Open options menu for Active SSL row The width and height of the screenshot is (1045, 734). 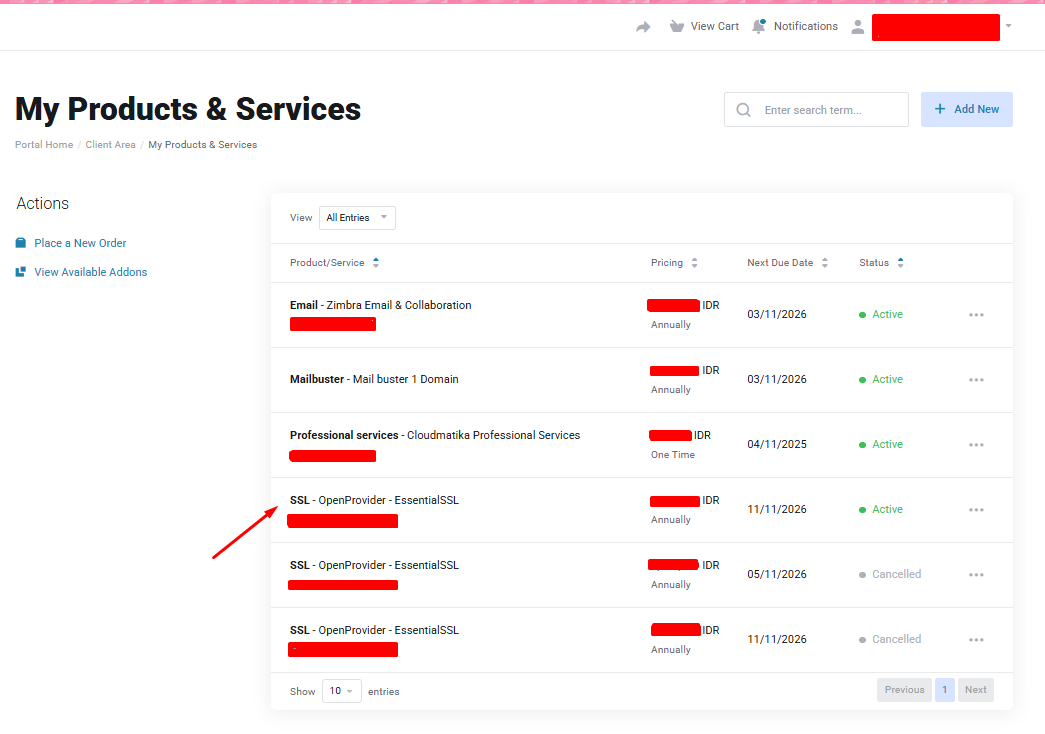pos(976,510)
